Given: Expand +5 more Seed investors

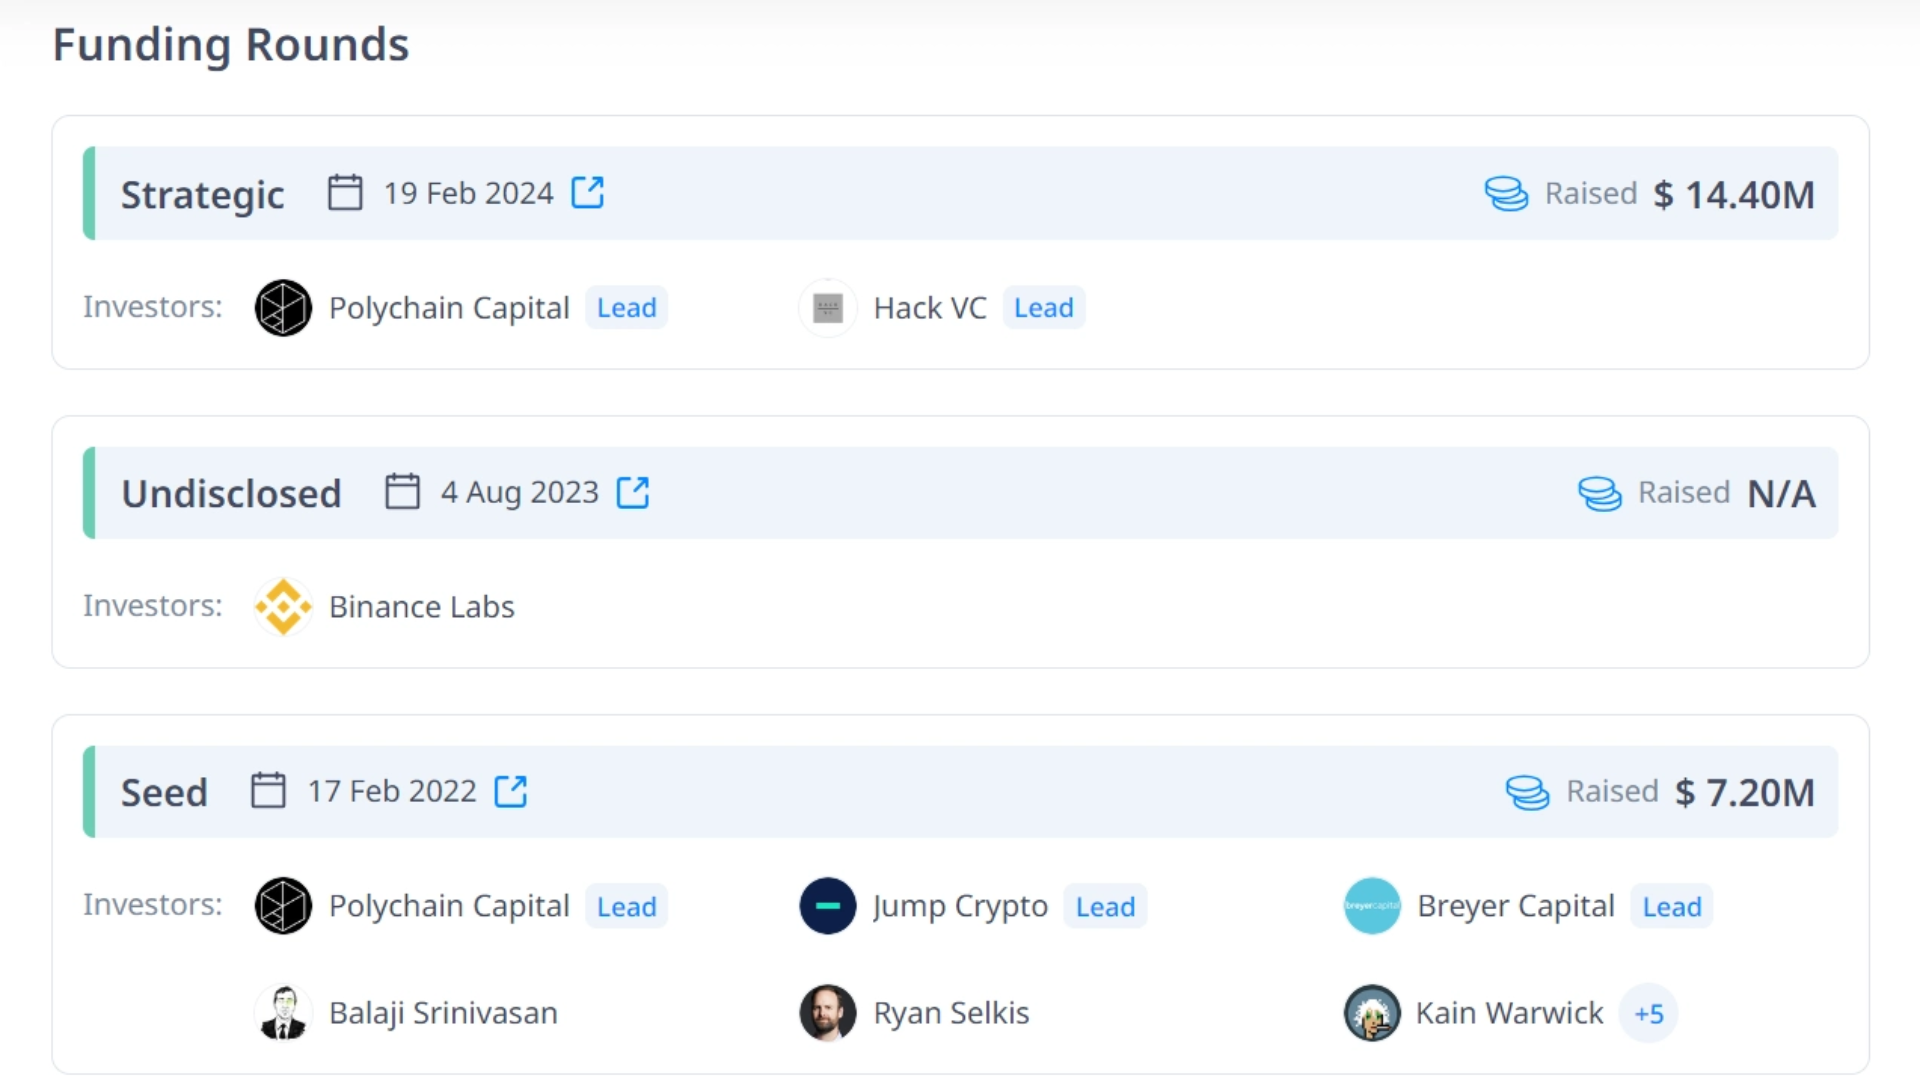Looking at the screenshot, I should point(1649,1014).
